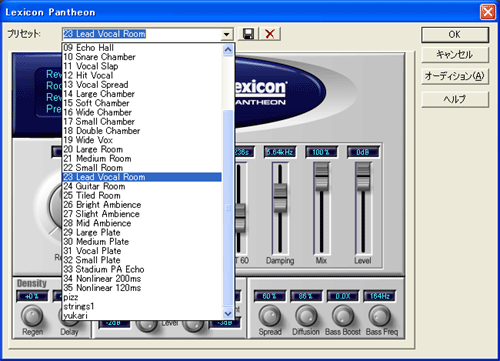
Task: Click the Mix slider handle
Action: (322, 176)
